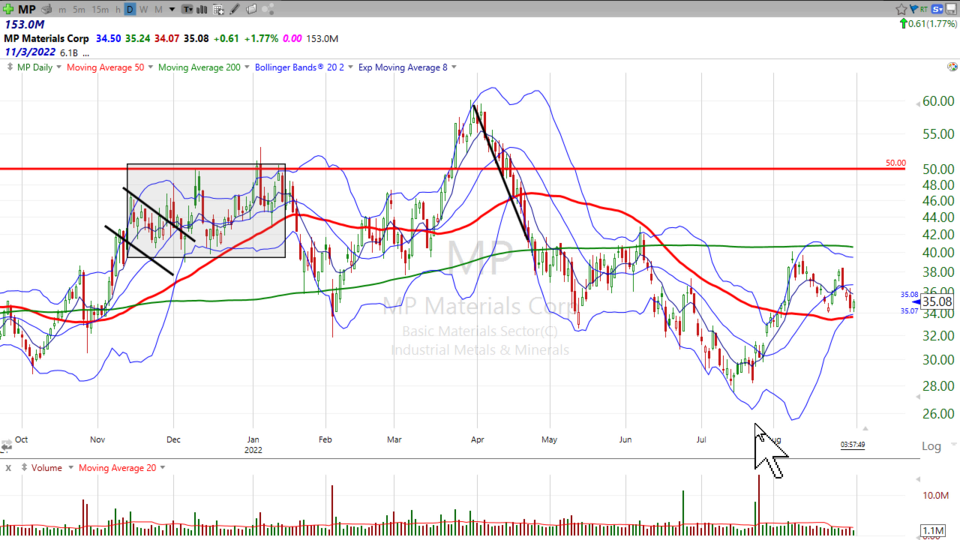960x540 pixels.
Task: Click the 35.08 current price tag
Action: coord(937,302)
